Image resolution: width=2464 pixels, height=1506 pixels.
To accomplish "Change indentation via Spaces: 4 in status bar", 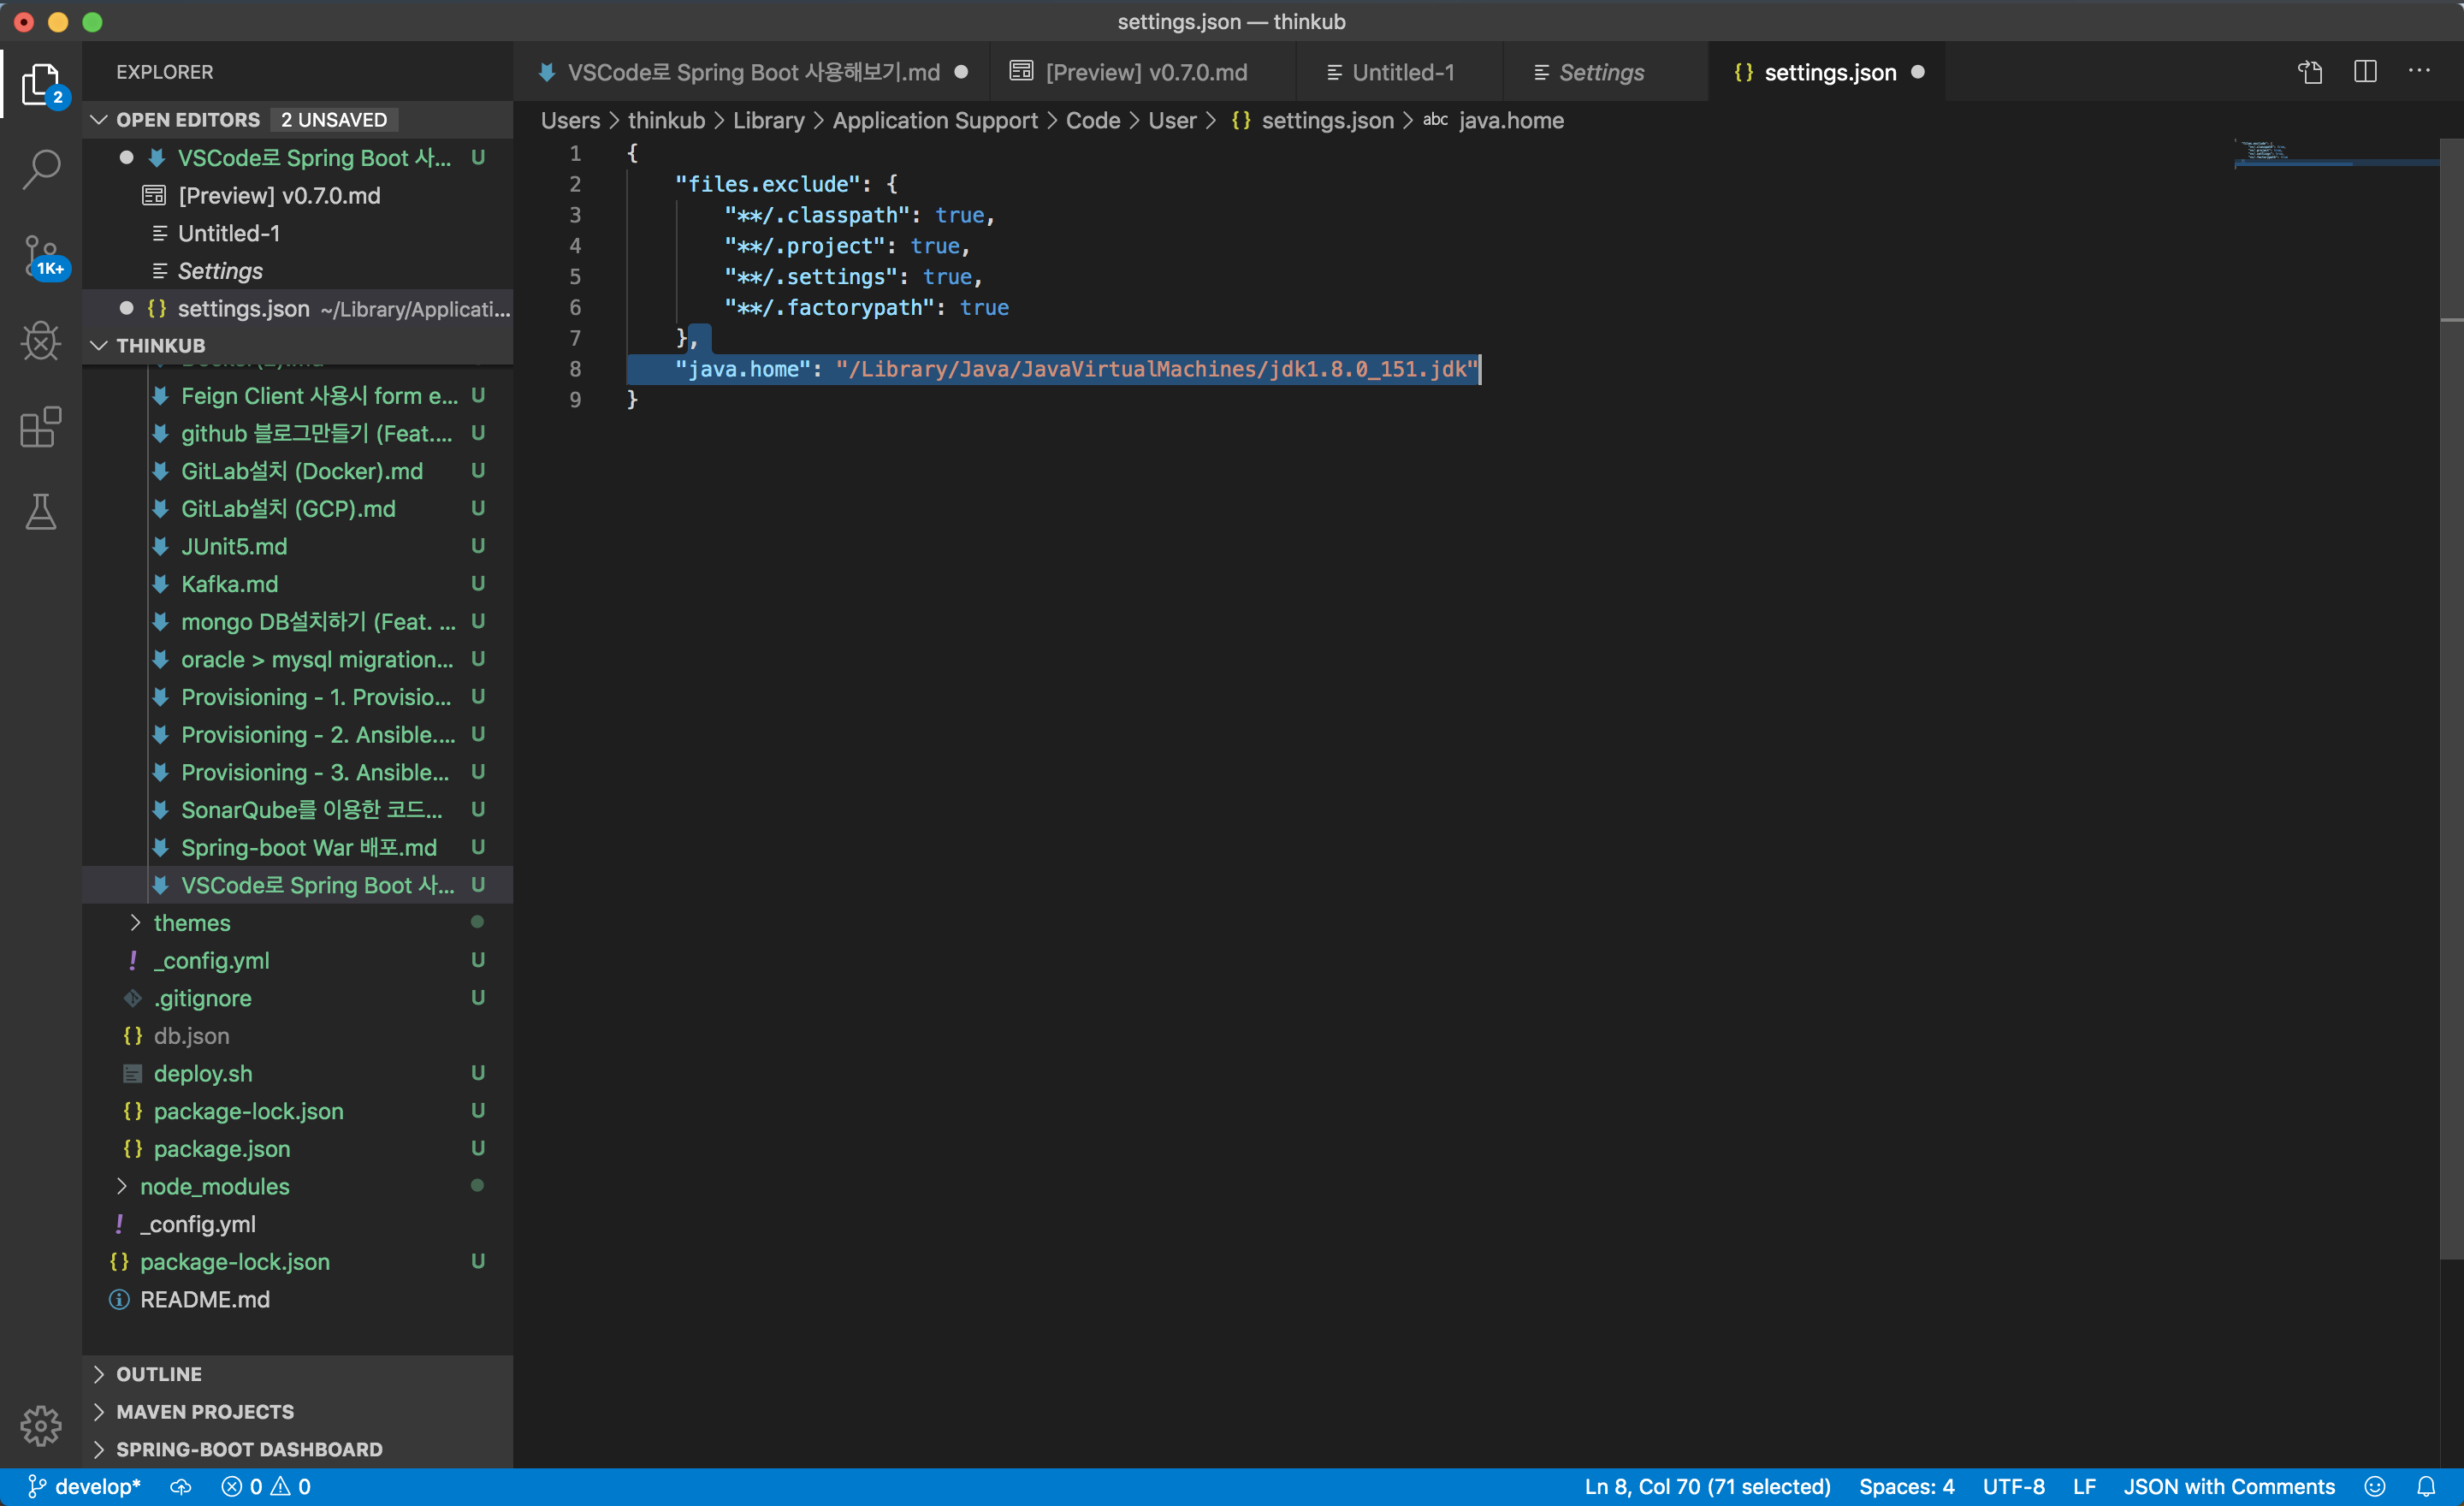I will point(1906,1486).
